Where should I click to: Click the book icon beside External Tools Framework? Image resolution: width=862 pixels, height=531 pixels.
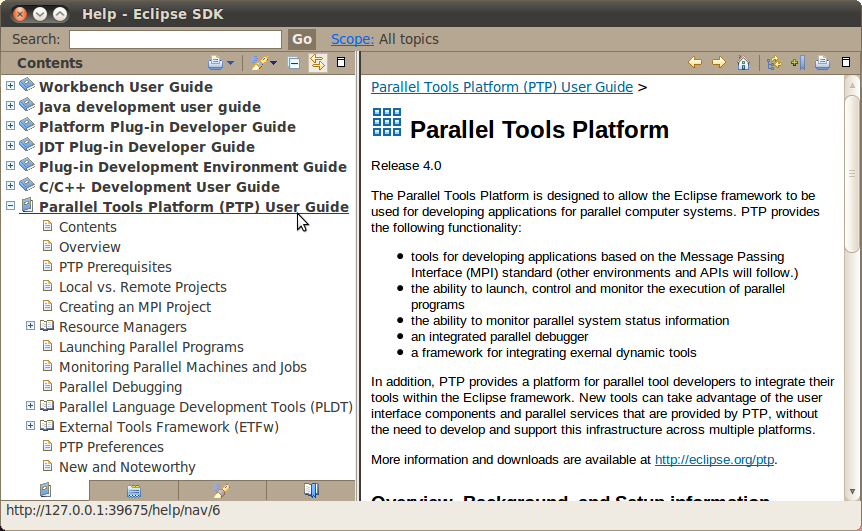pyautogui.click(x=47, y=426)
